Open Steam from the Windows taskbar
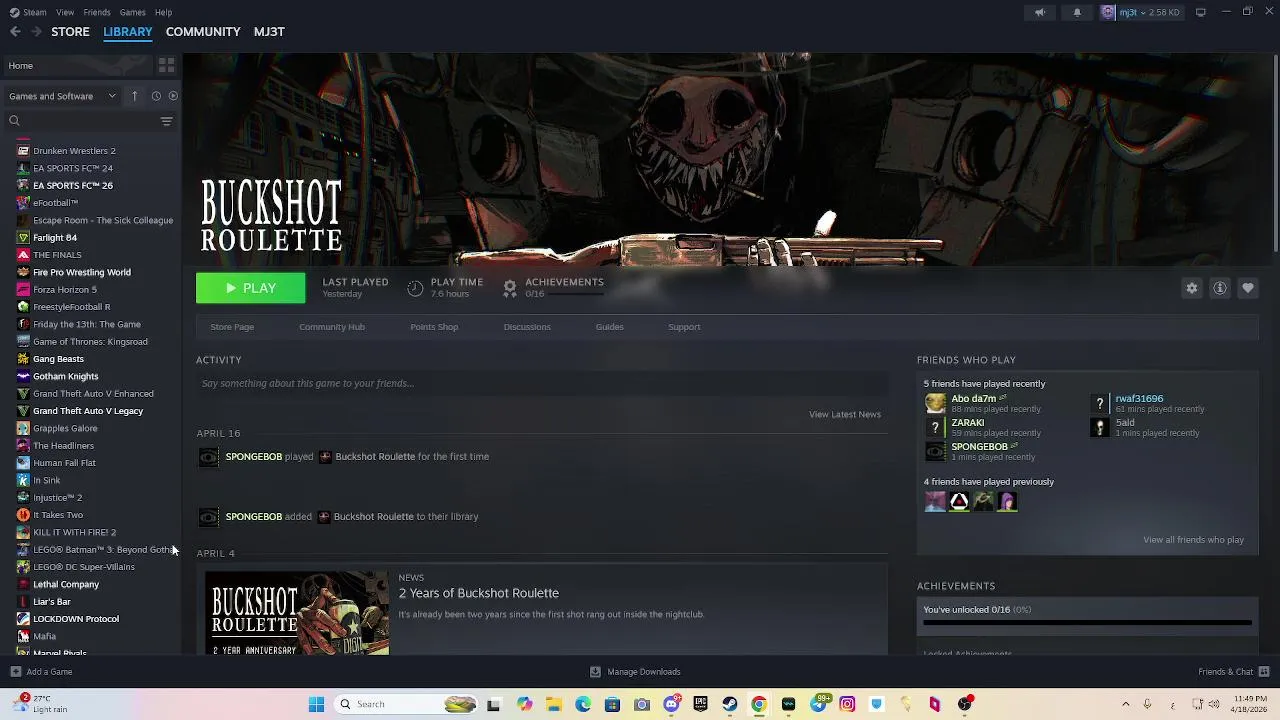 coord(730,704)
